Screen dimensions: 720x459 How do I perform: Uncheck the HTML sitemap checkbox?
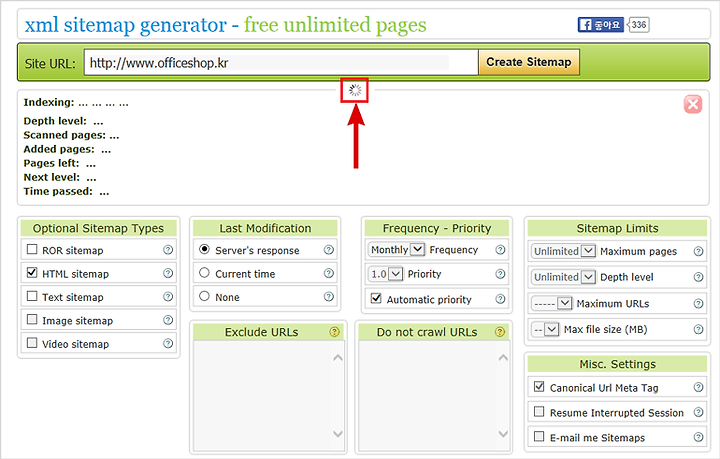pos(32,273)
